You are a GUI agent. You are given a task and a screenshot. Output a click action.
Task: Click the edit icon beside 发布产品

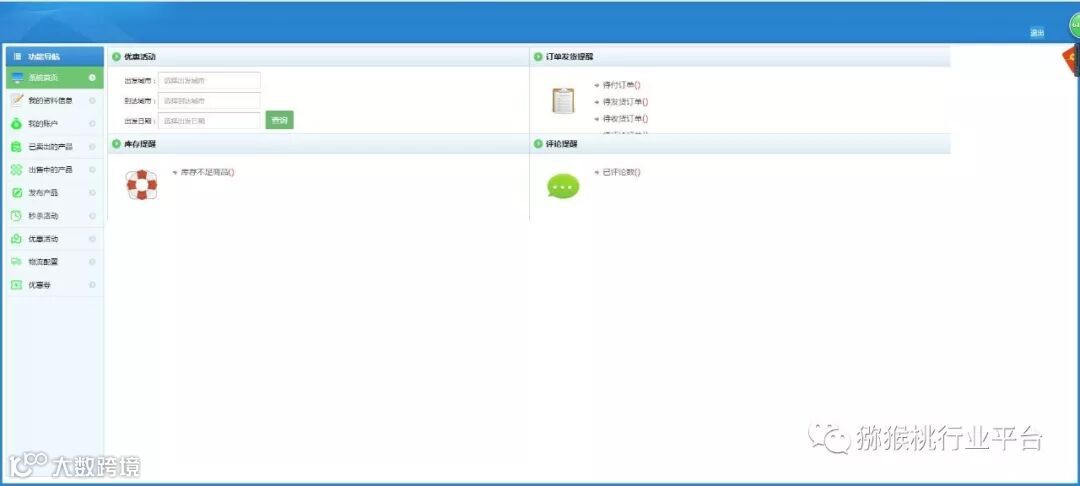(x=17, y=193)
